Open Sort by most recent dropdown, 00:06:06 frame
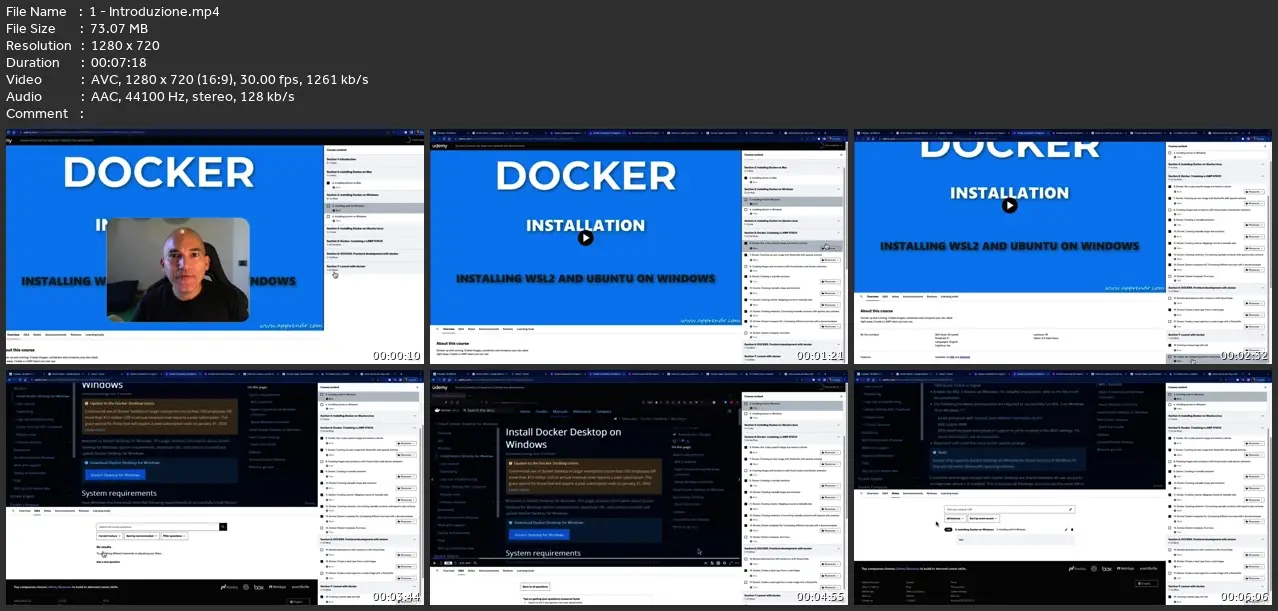This screenshot has height=611, width=1278. click(984, 519)
